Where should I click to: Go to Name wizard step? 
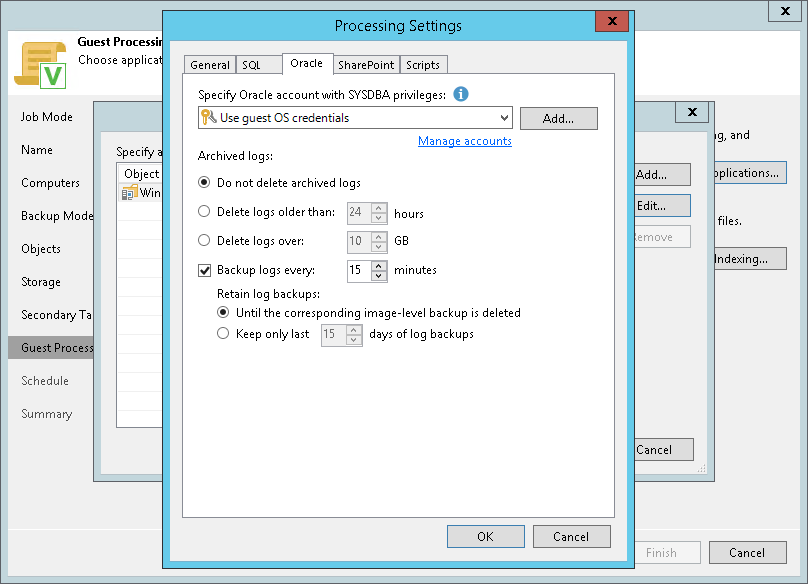(37, 150)
